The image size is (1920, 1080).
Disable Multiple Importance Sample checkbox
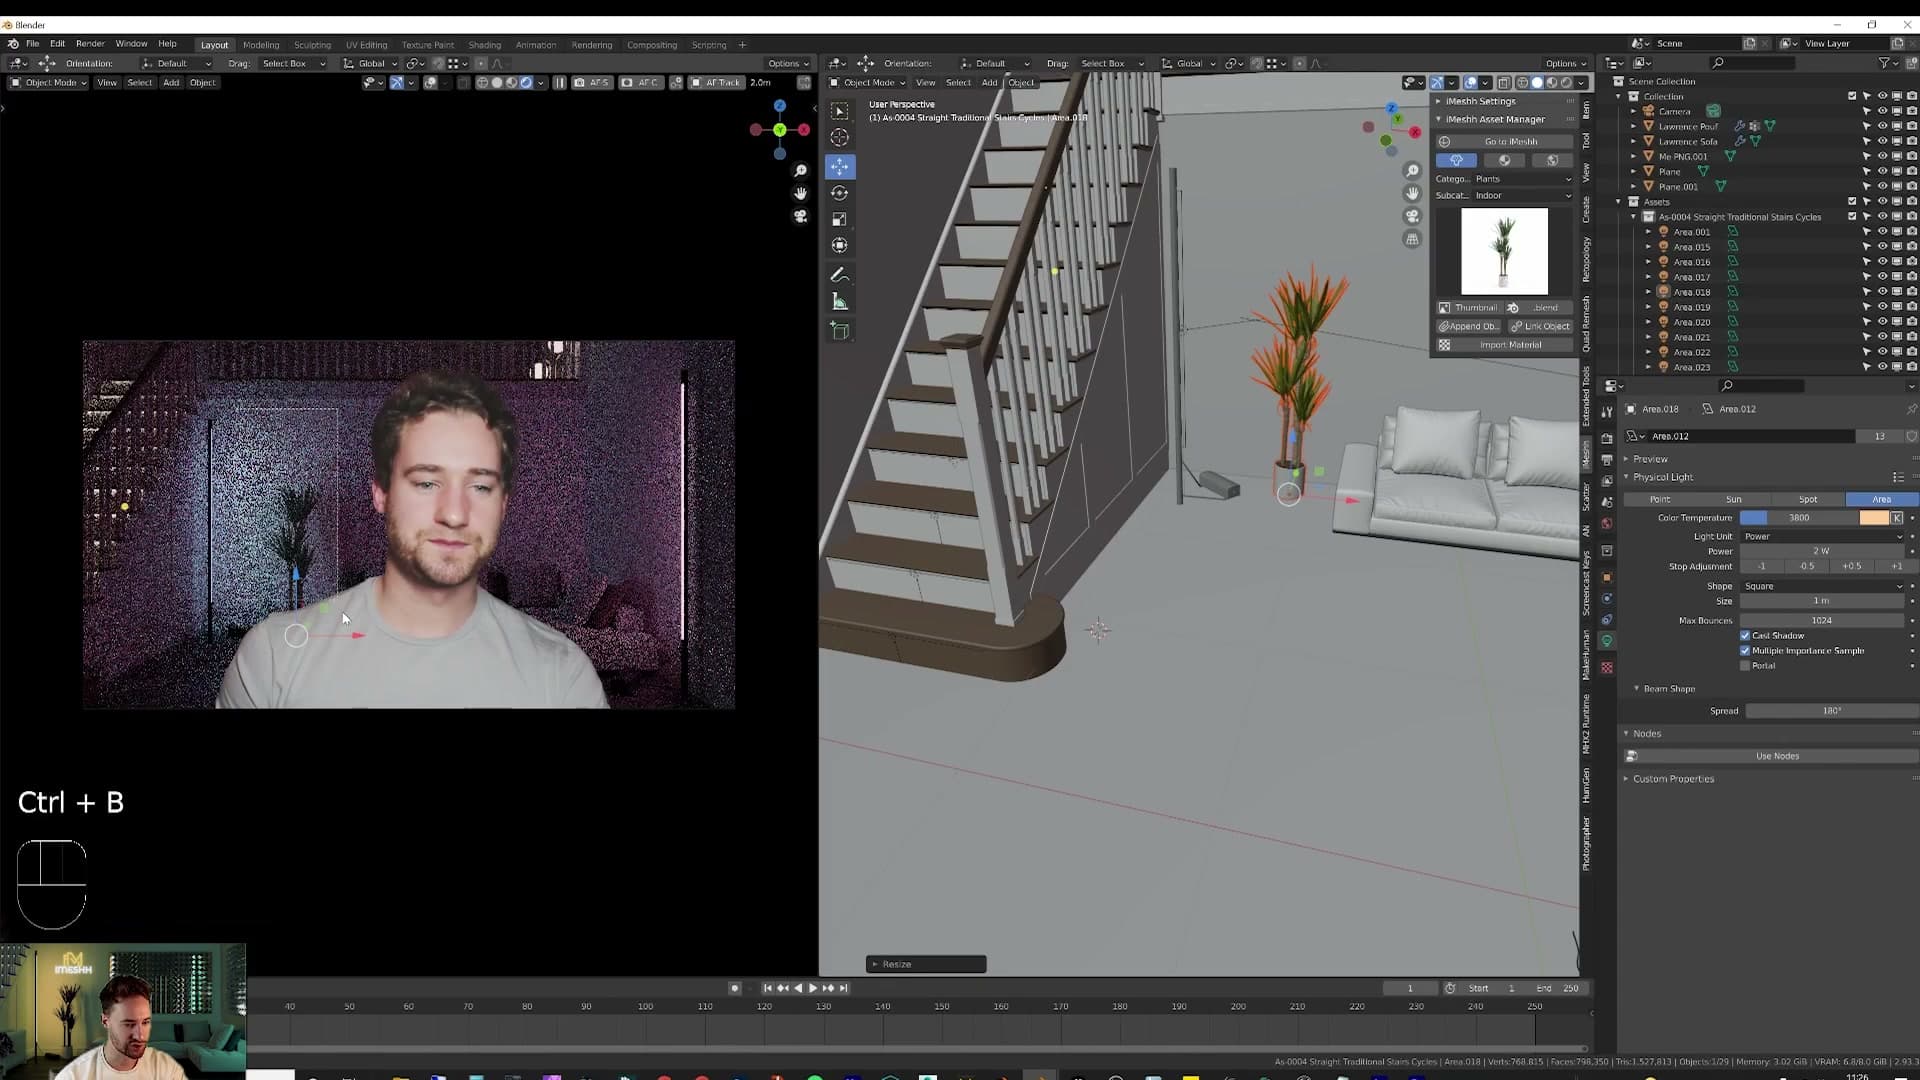click(1745, 651)
